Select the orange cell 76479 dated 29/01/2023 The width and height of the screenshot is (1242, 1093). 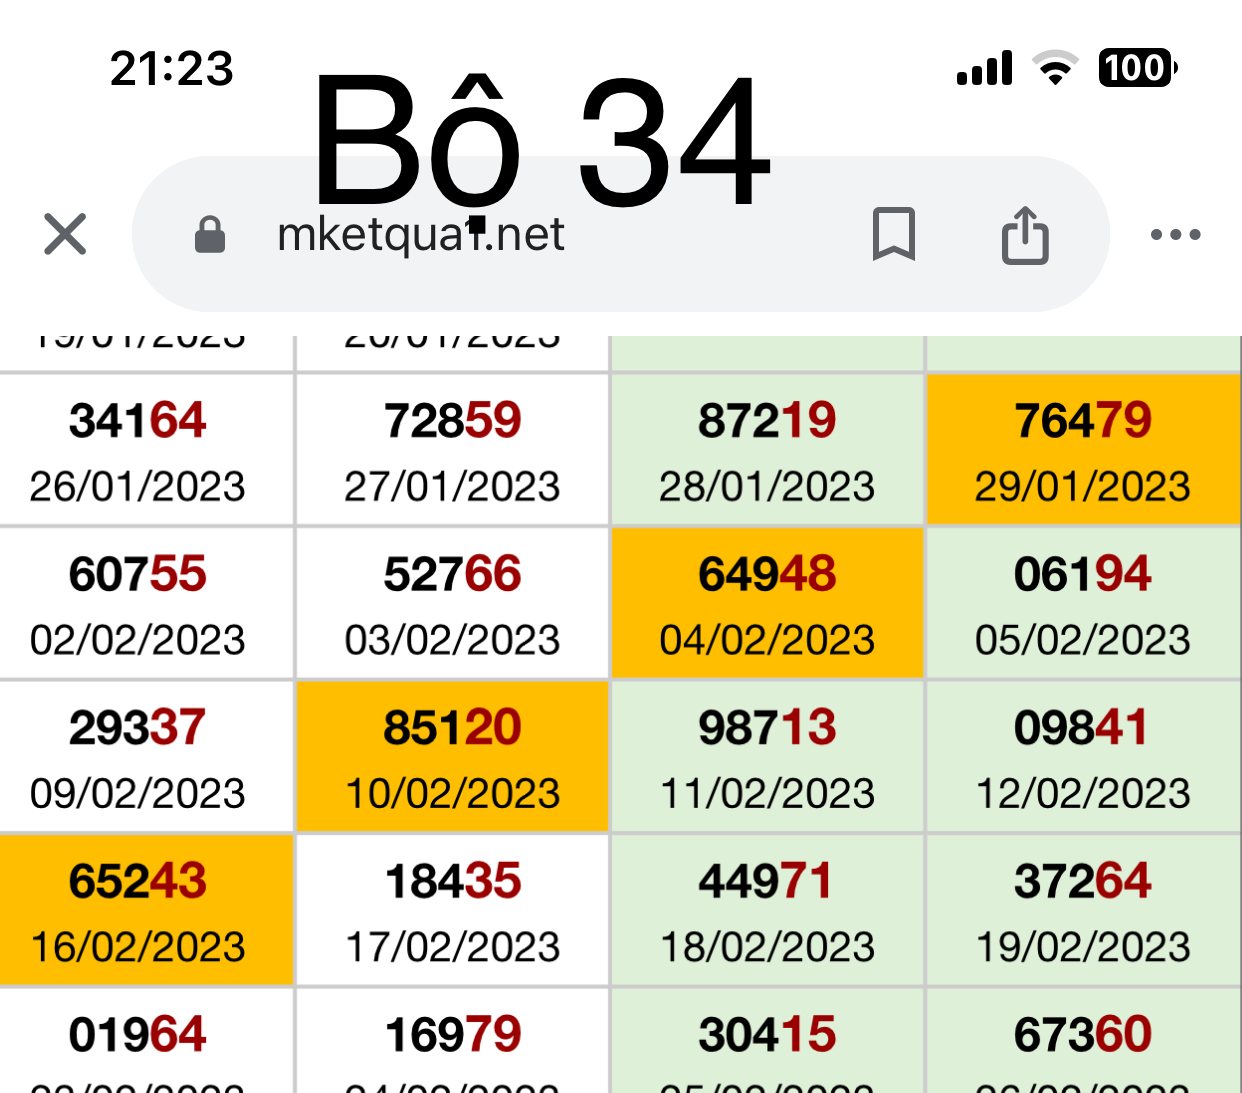tap(1083, 450)
